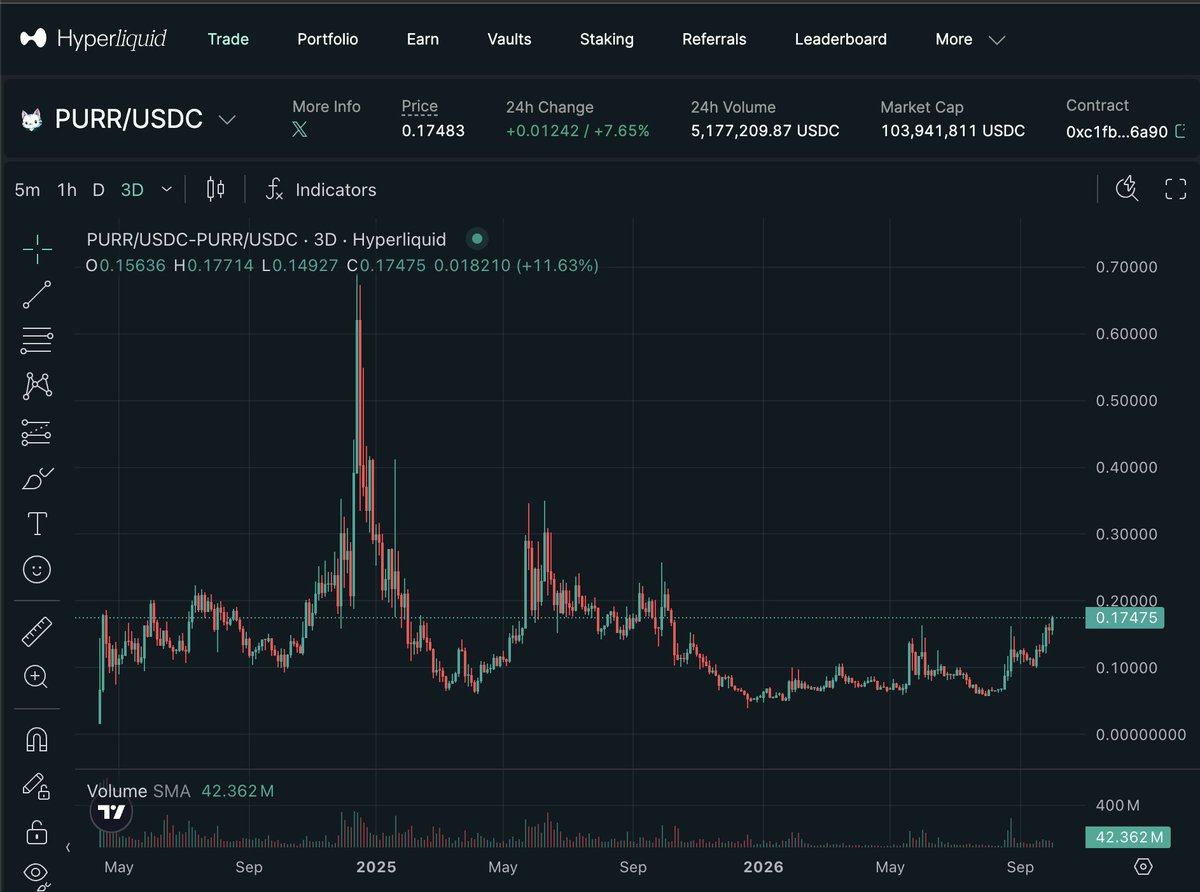Select the trend line drawing tool

point(37,295)
